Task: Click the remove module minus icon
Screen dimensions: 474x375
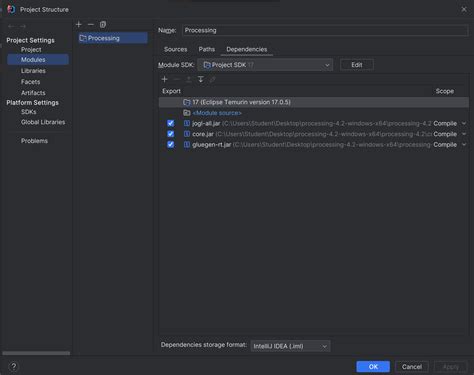Action: pos(91,24)
